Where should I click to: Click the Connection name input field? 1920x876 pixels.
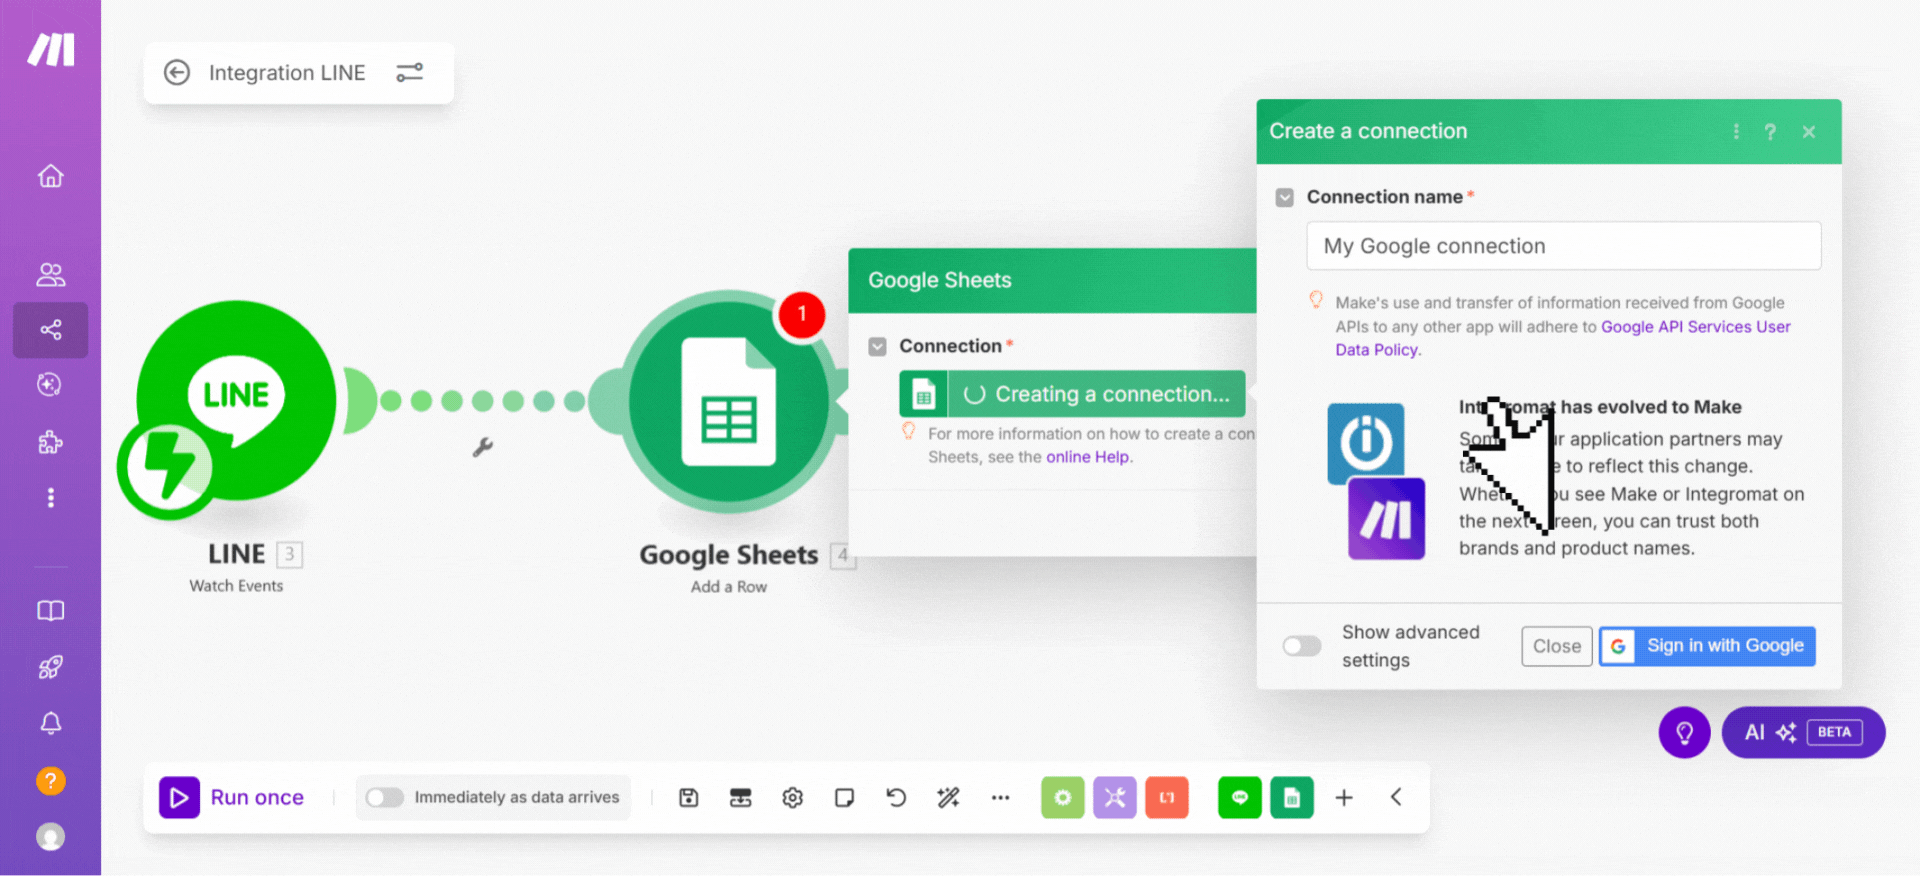point(1563,246)
